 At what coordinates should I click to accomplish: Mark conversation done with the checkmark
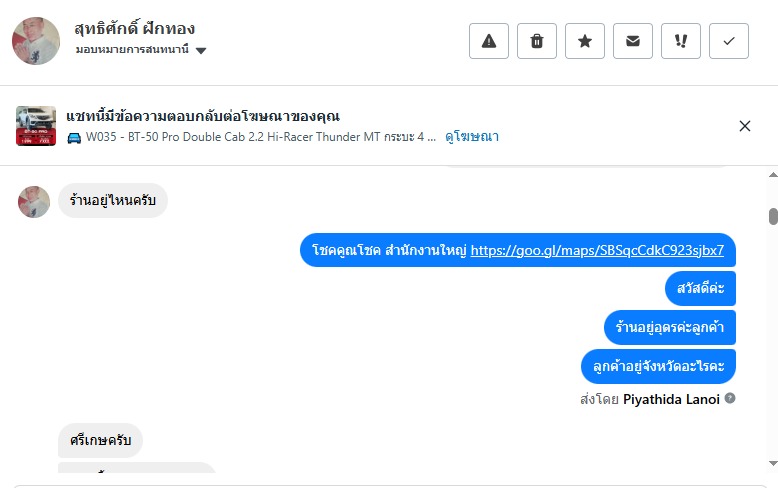[729, 41]
